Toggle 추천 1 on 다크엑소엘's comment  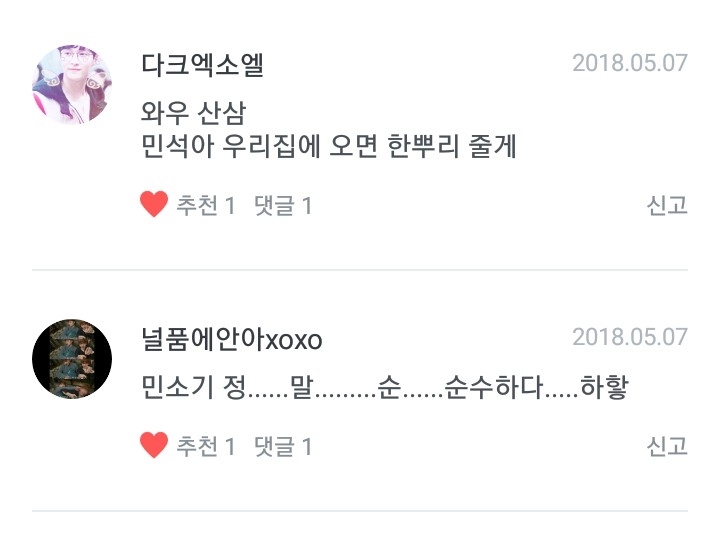click(x=206, y=205)
